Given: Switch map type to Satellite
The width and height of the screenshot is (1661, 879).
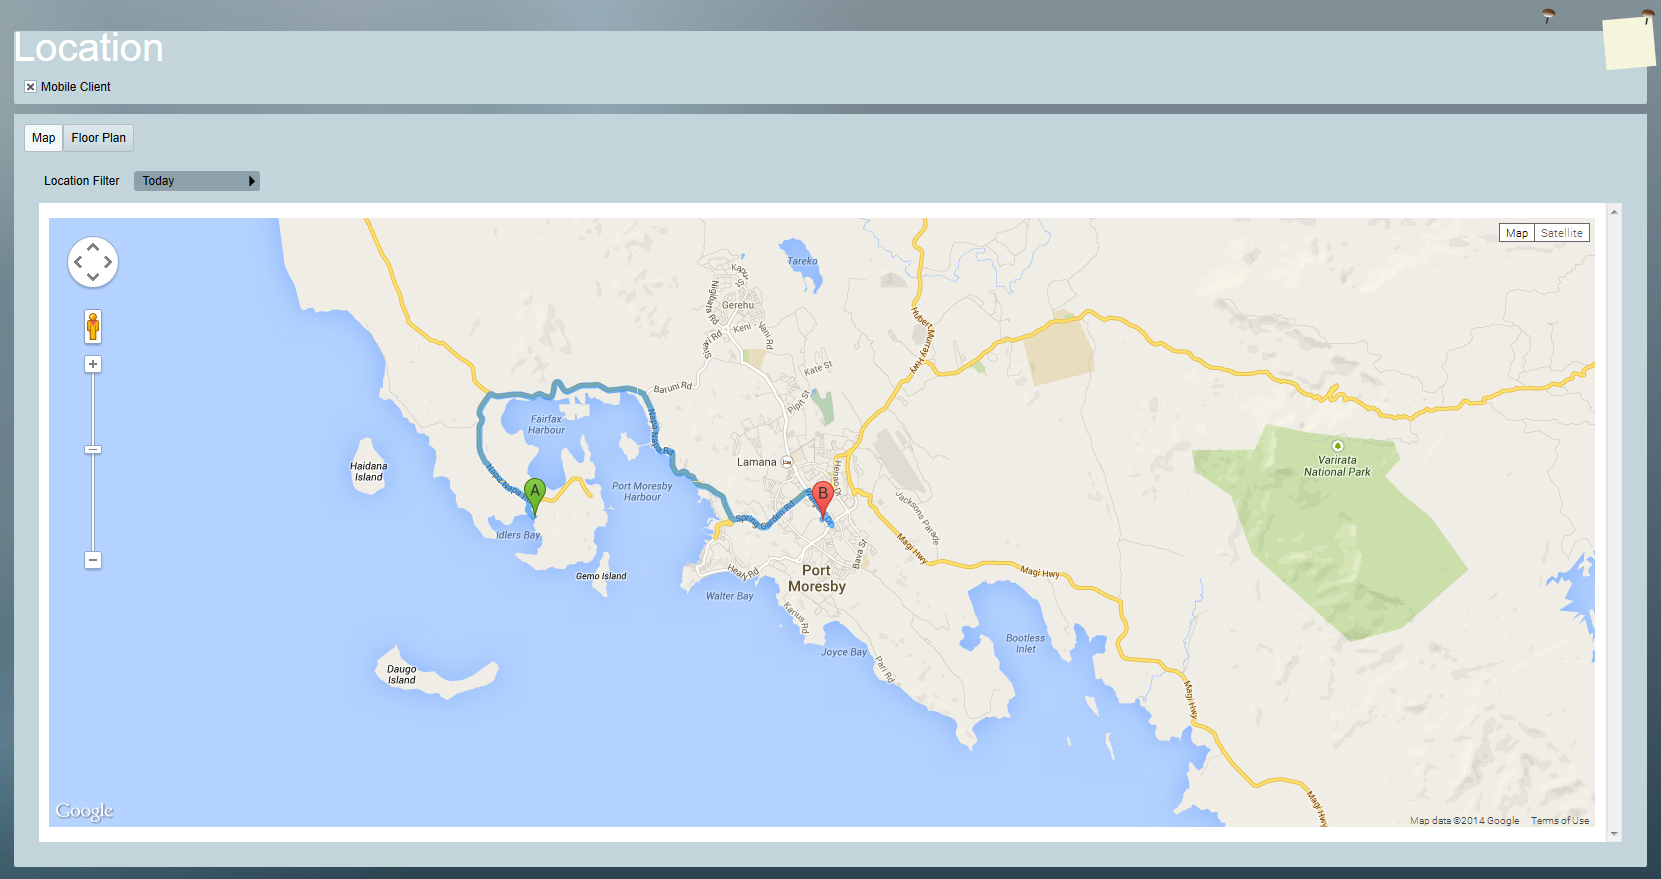Looking at the screenshot, I should click(x=1562, y=233).
